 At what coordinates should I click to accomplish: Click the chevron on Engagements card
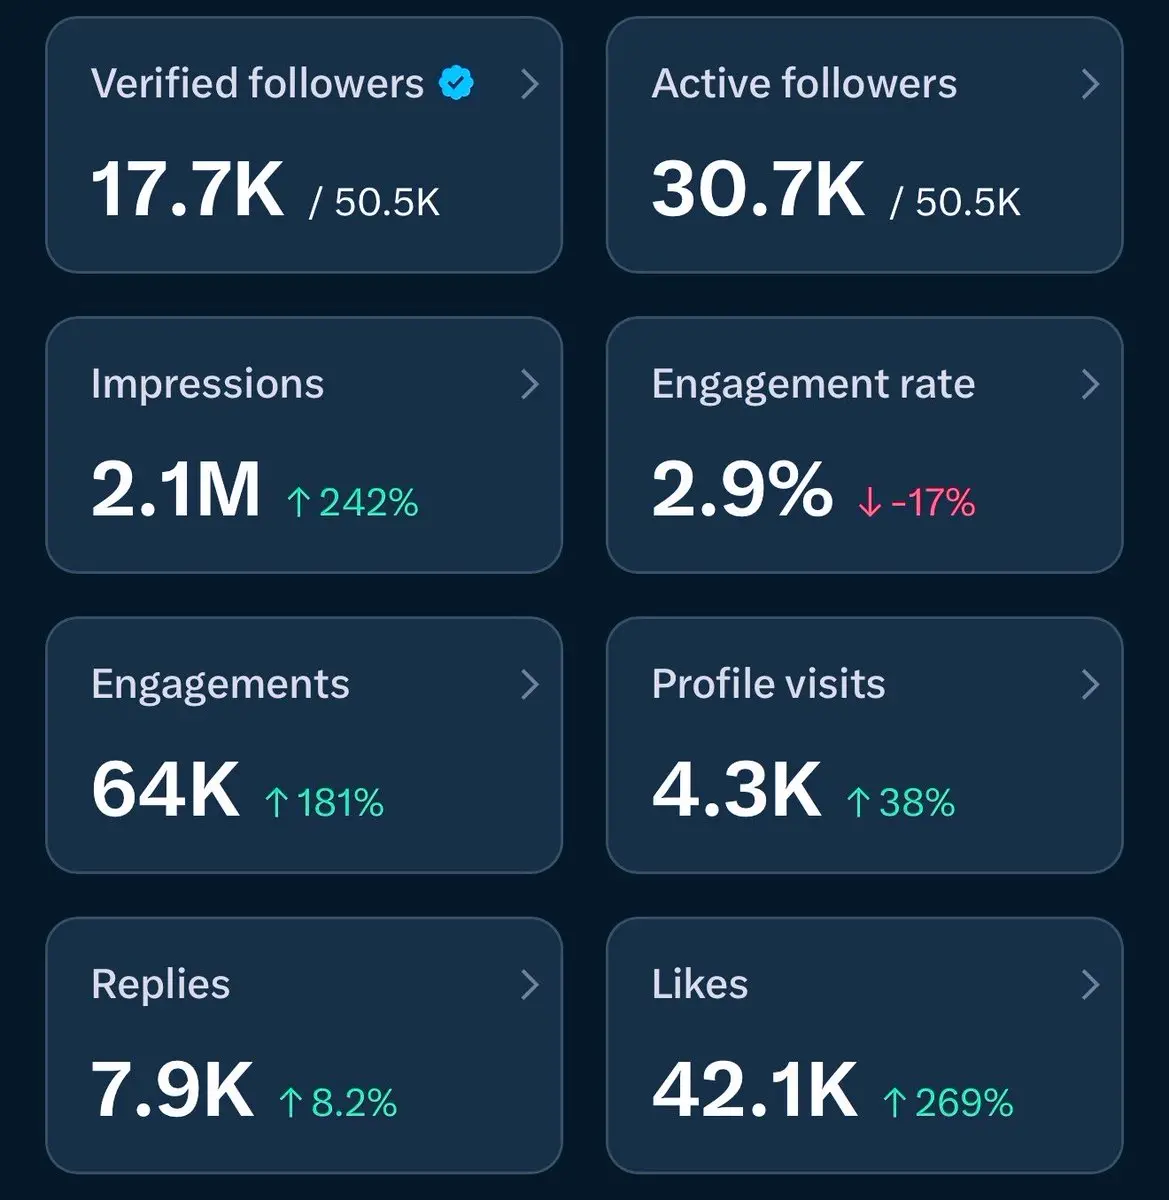tap(530, 684)
